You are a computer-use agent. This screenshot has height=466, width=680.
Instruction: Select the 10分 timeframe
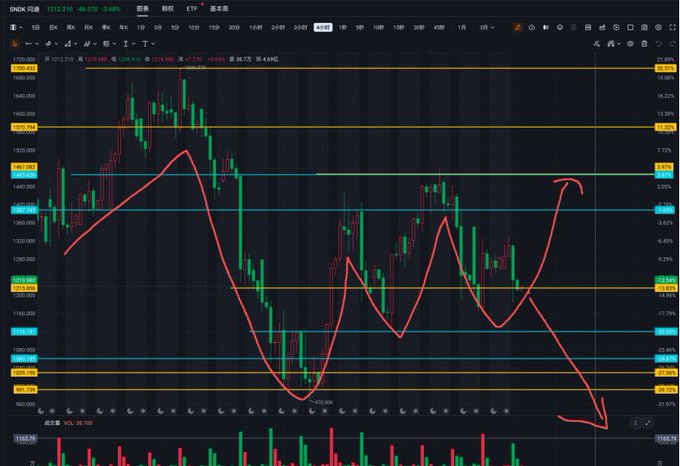pos(193,27)
